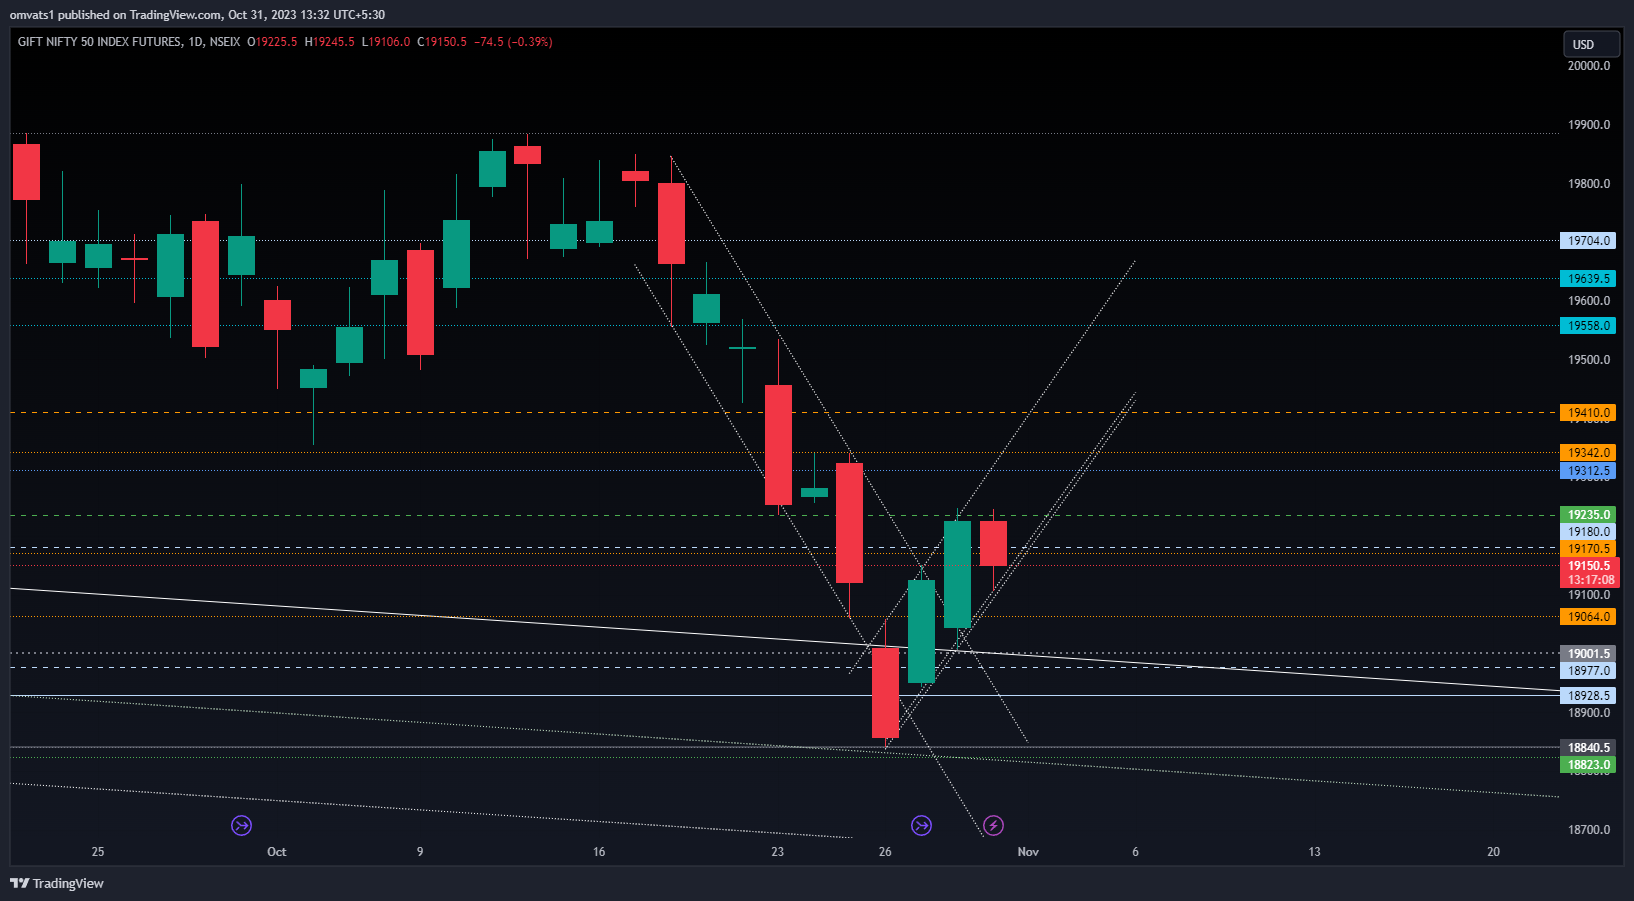This screenshot has width=1634, height=901.
Task: Click the 19639.5 price label
Action: pos(1588,279)
